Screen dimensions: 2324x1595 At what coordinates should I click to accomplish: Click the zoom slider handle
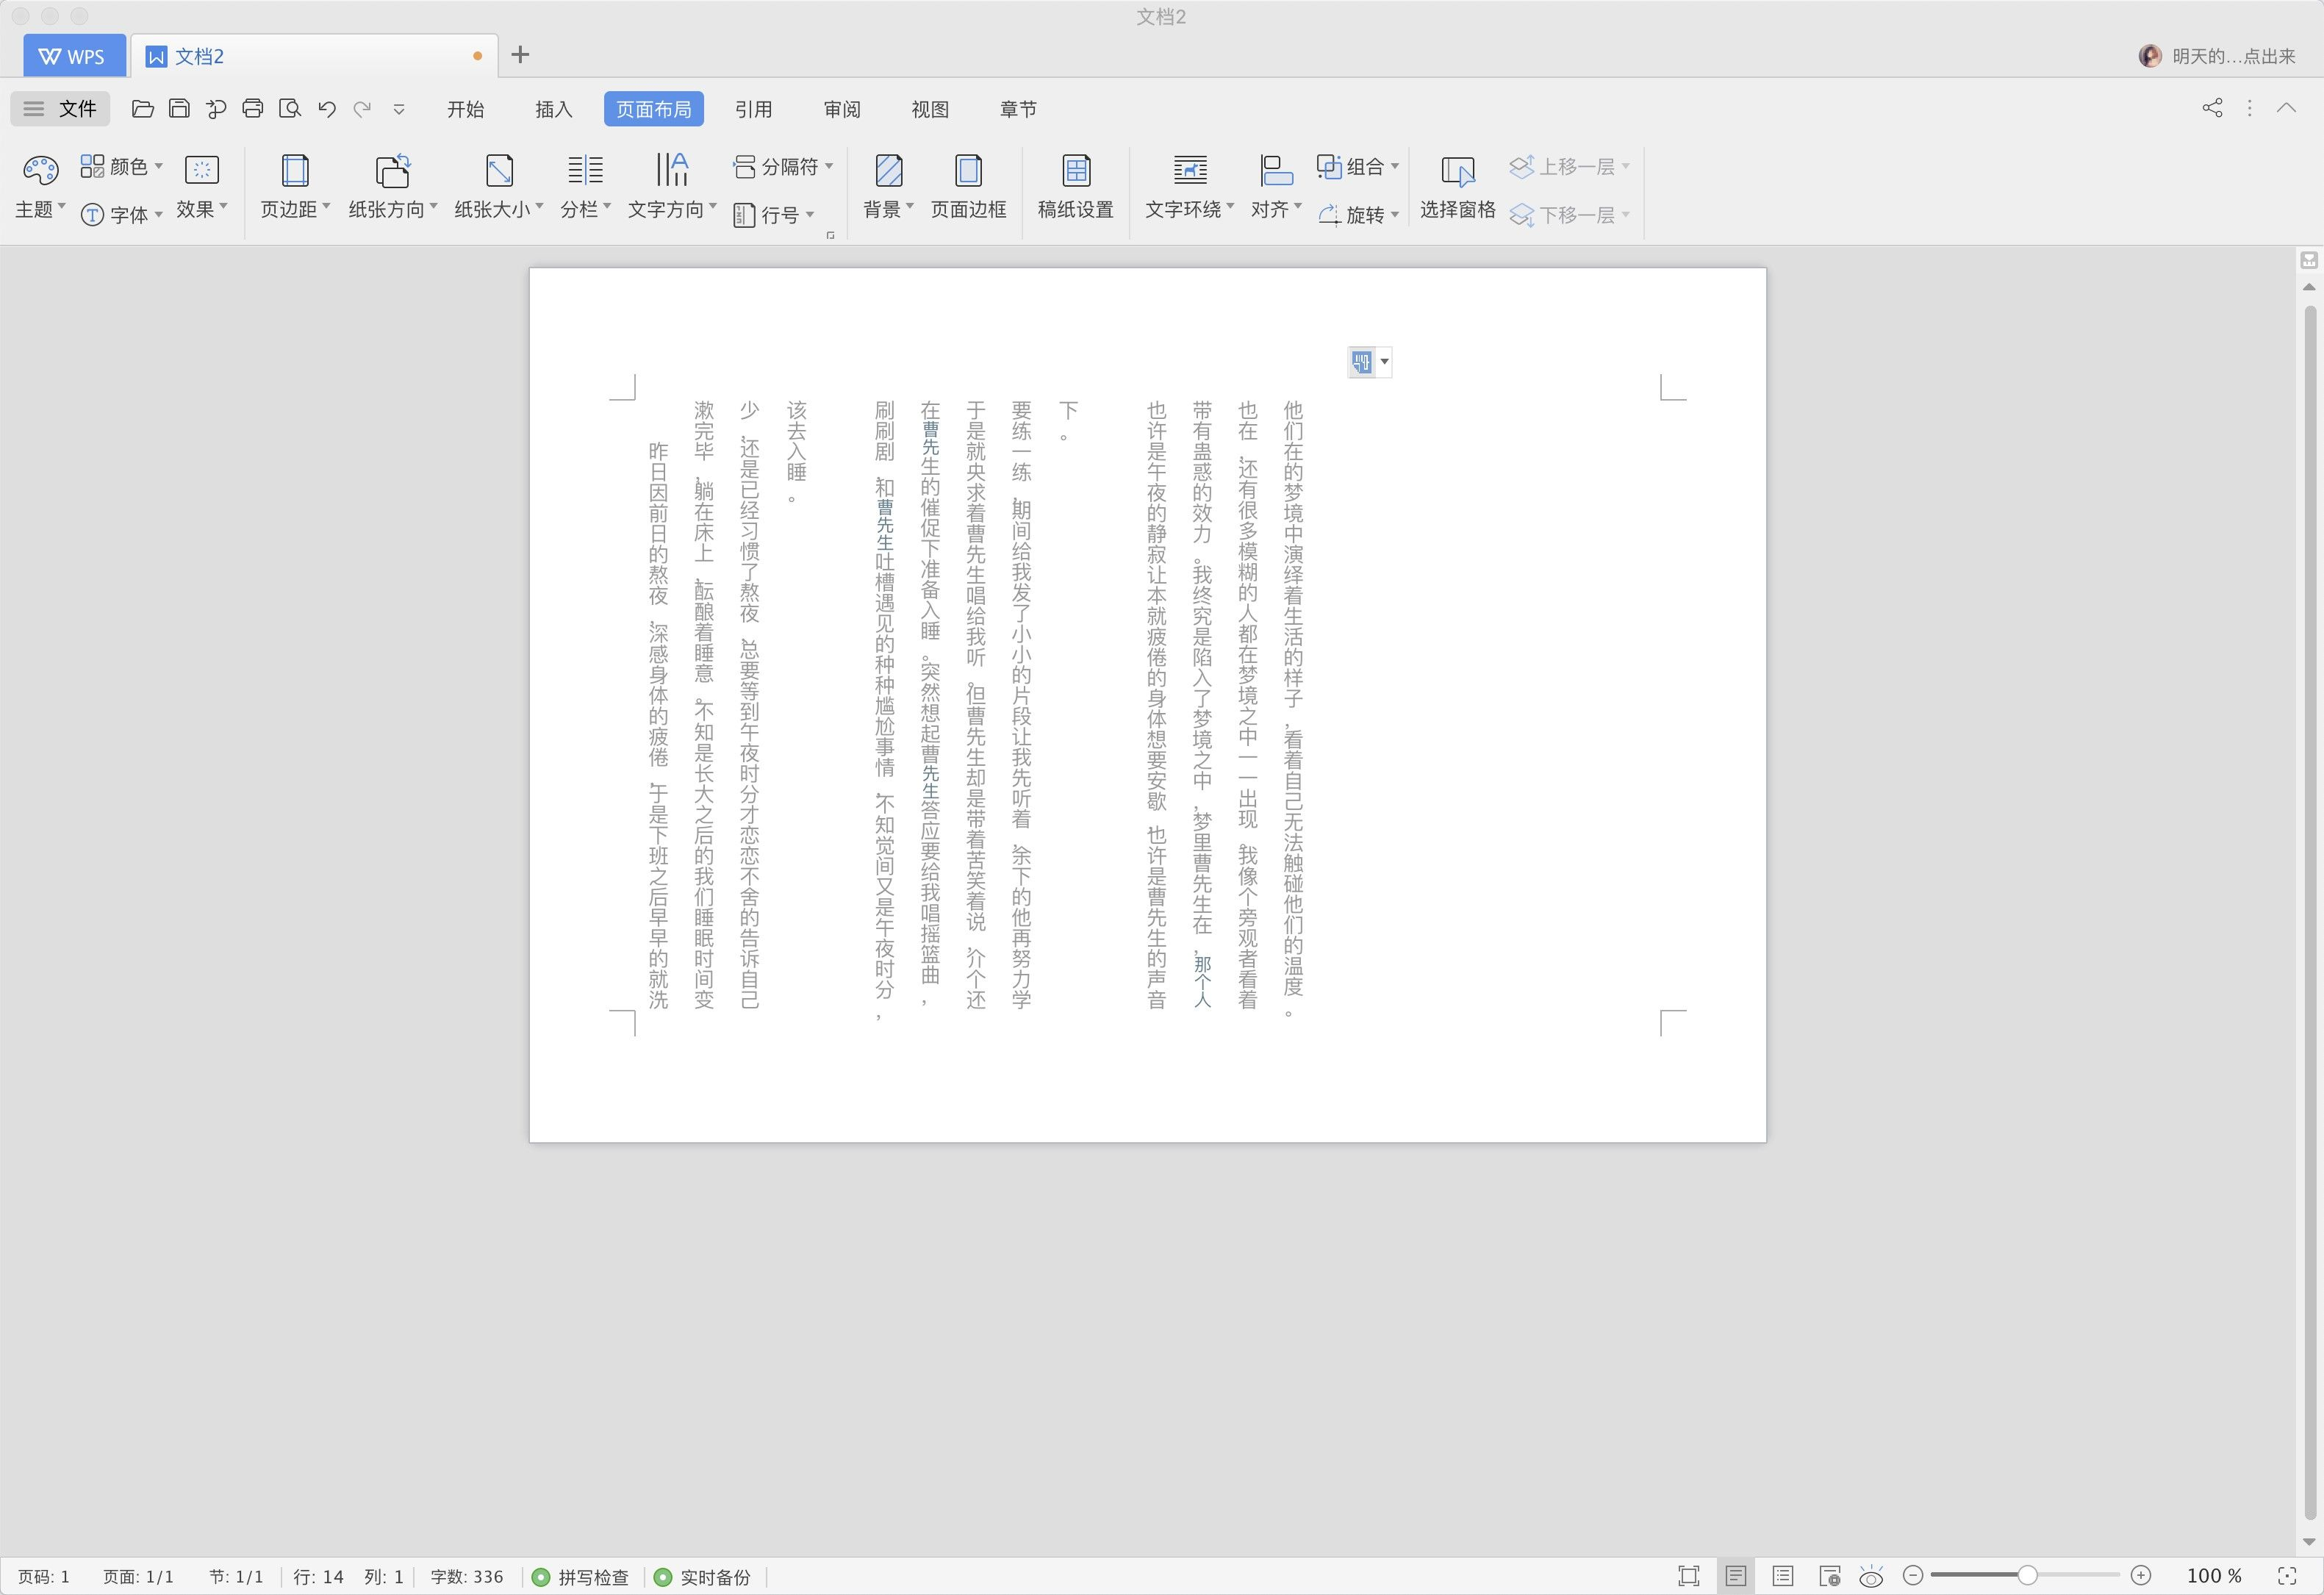2027,1576
